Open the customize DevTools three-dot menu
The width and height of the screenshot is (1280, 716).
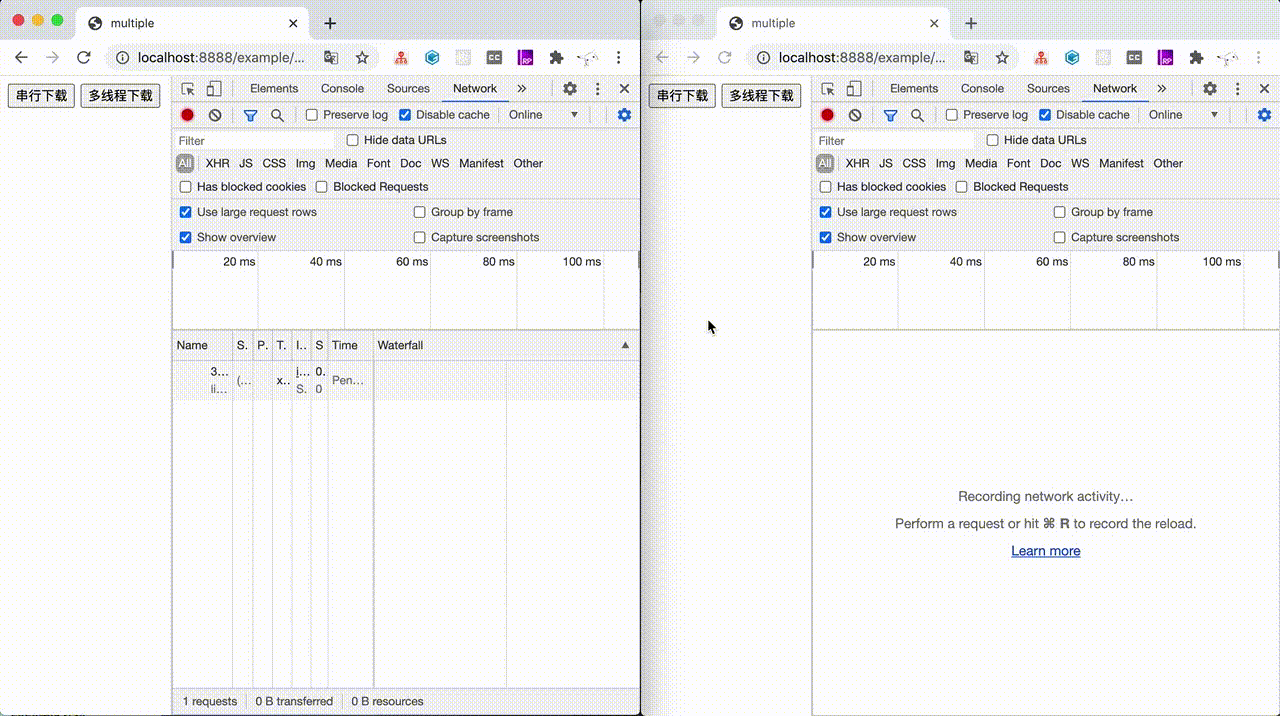click(x=598, y=89)
